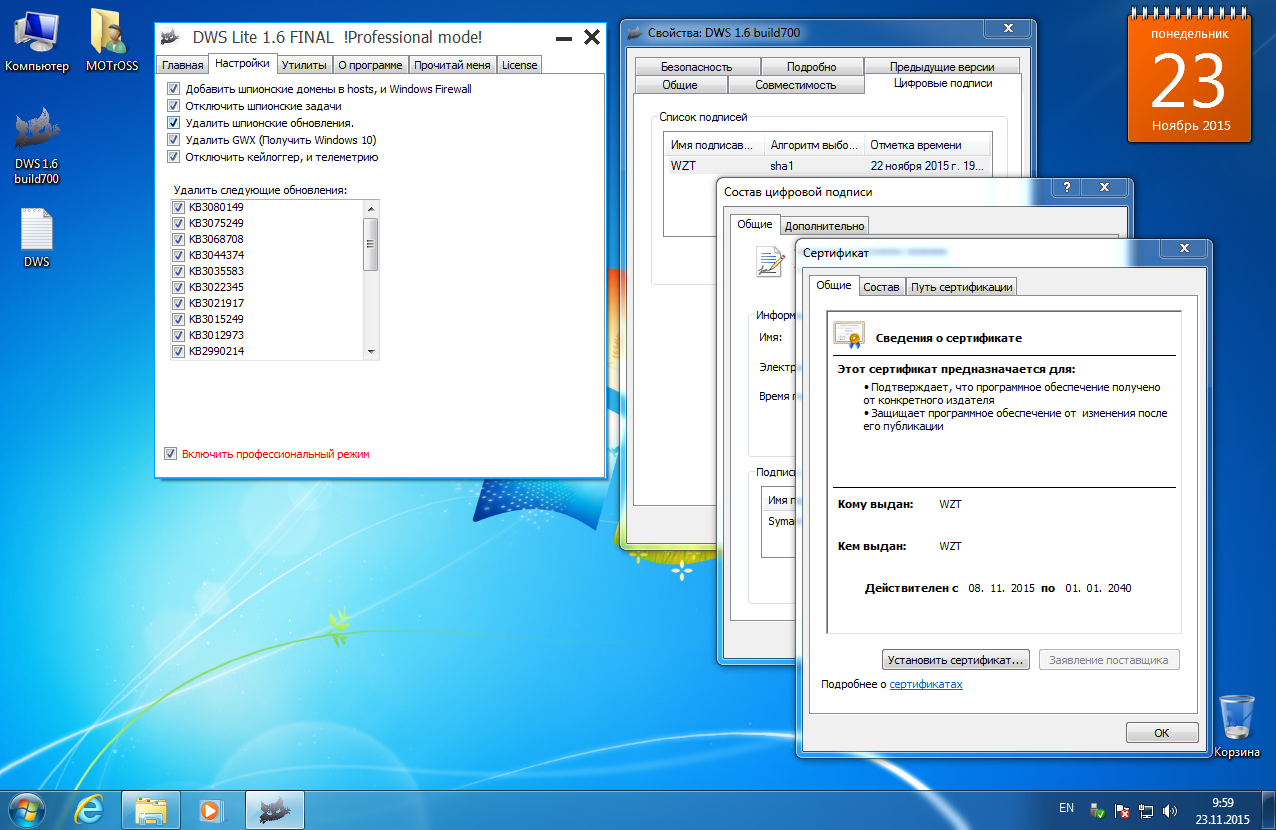Switch to Подробно tab in Свойства window
This screenshot has height=830, width=1276.
click(811, 67)
